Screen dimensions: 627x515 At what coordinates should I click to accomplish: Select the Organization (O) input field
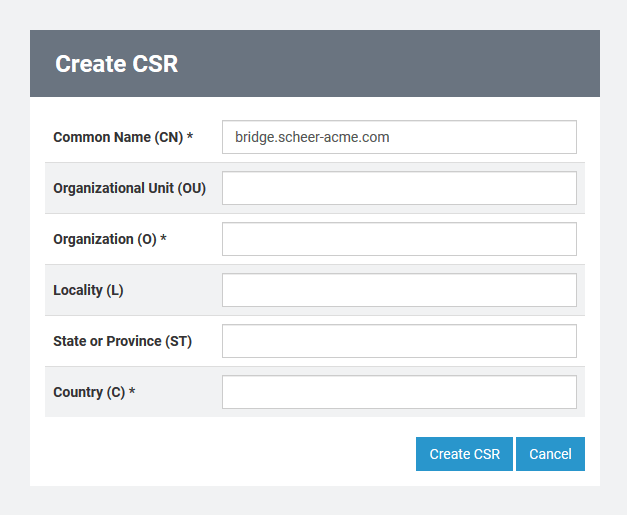[x=399, y=239]
